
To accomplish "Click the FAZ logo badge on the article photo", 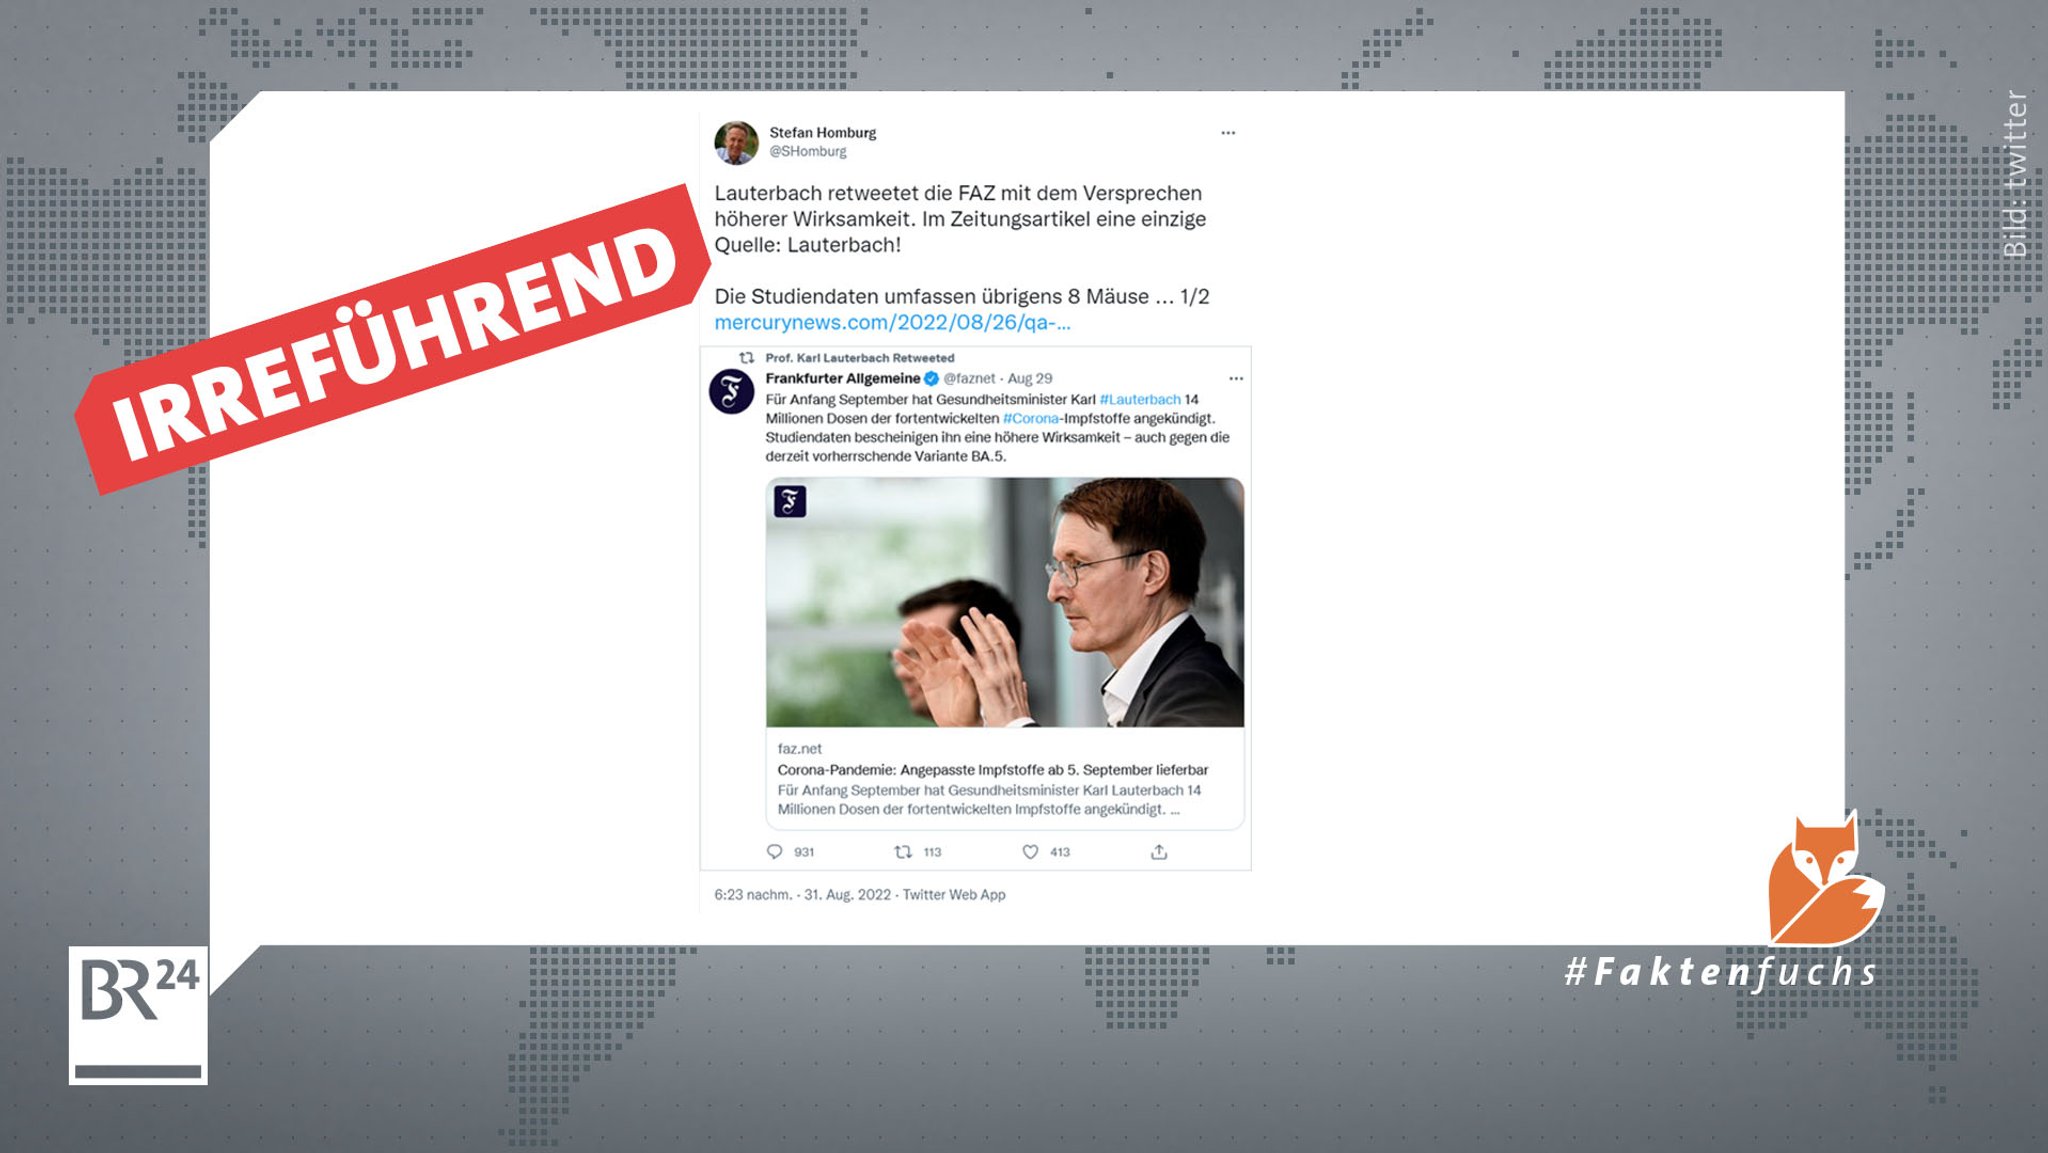I will pos(790,501).
